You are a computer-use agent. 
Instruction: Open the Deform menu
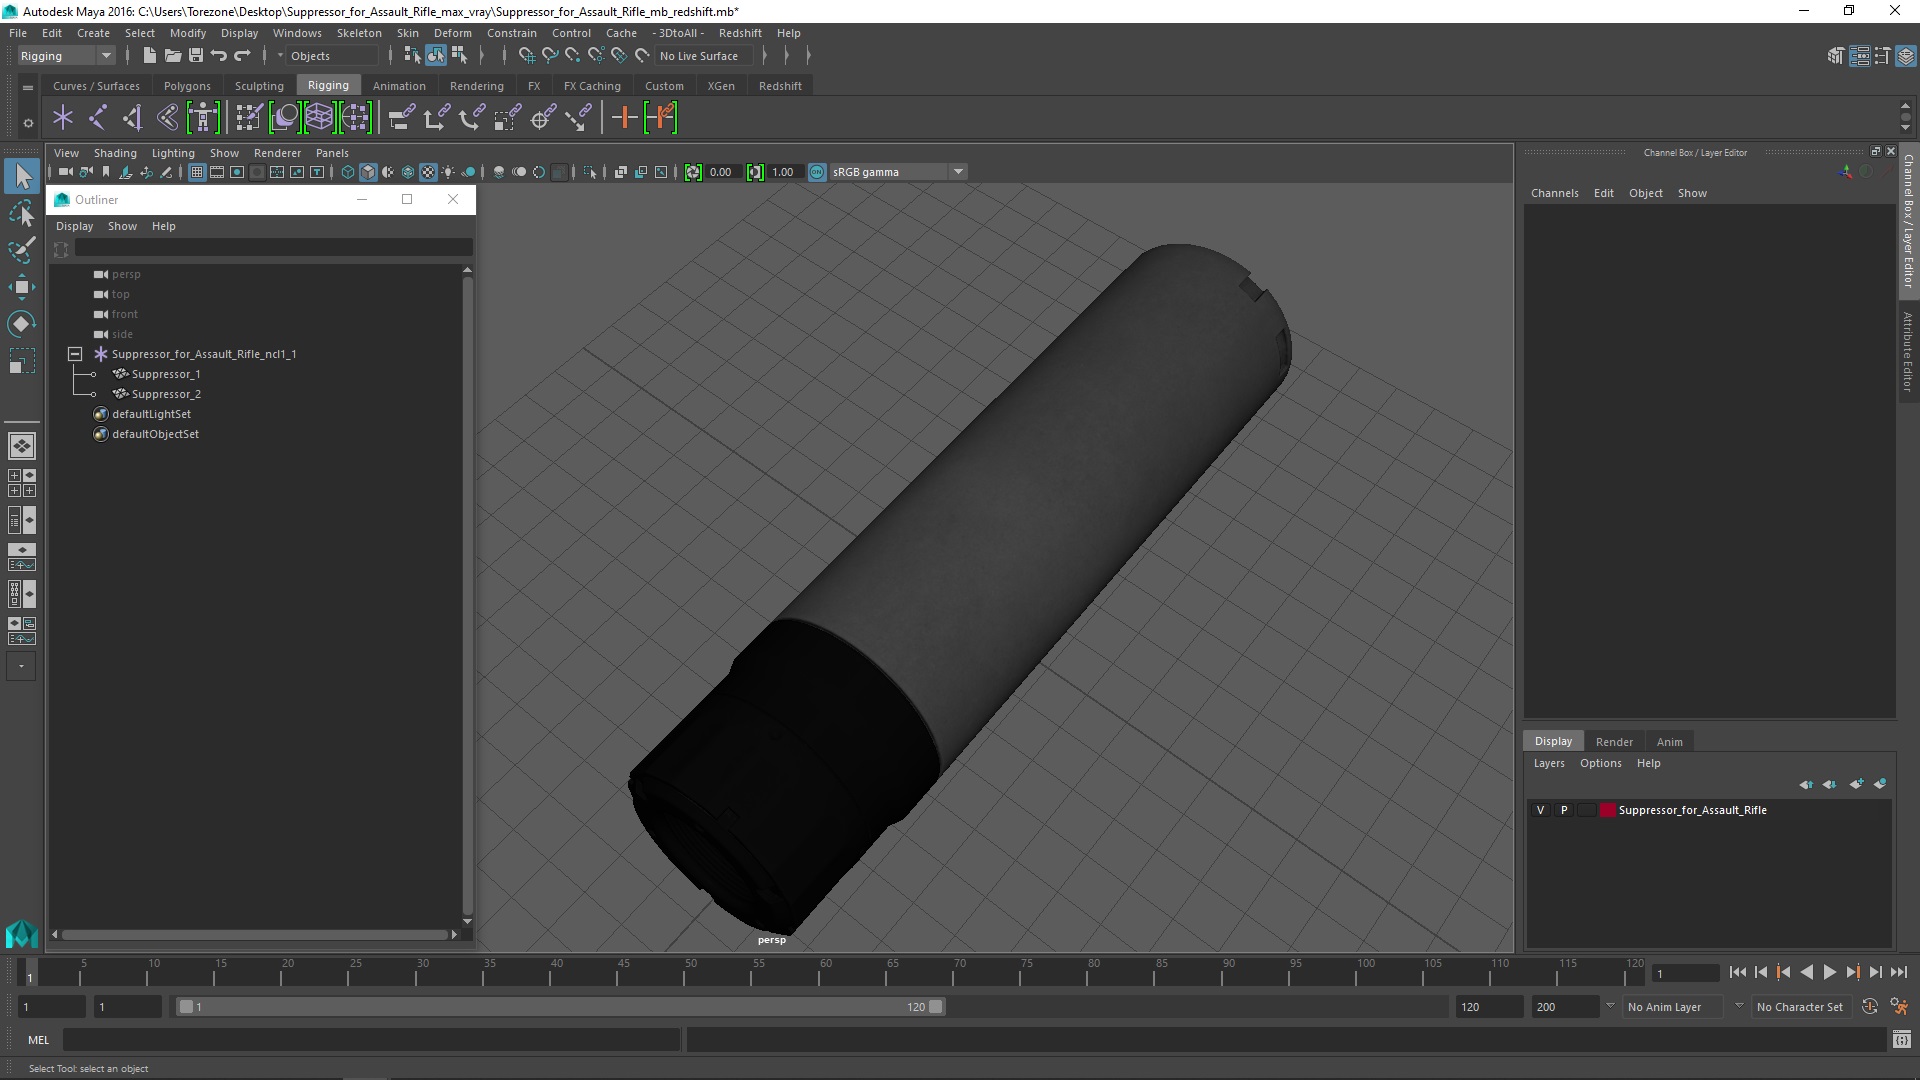coord(452,33)
